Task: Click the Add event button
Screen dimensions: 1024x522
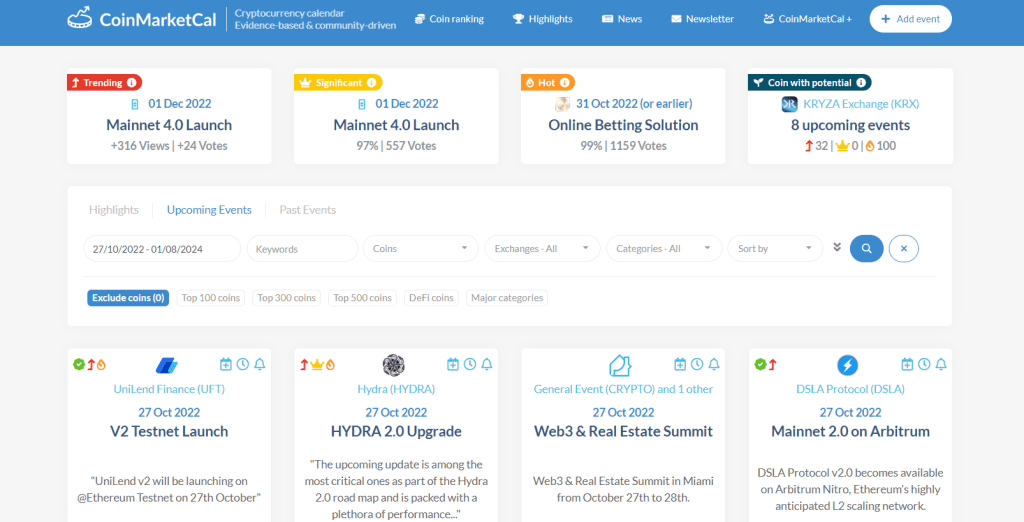Action: coord(910,19)
